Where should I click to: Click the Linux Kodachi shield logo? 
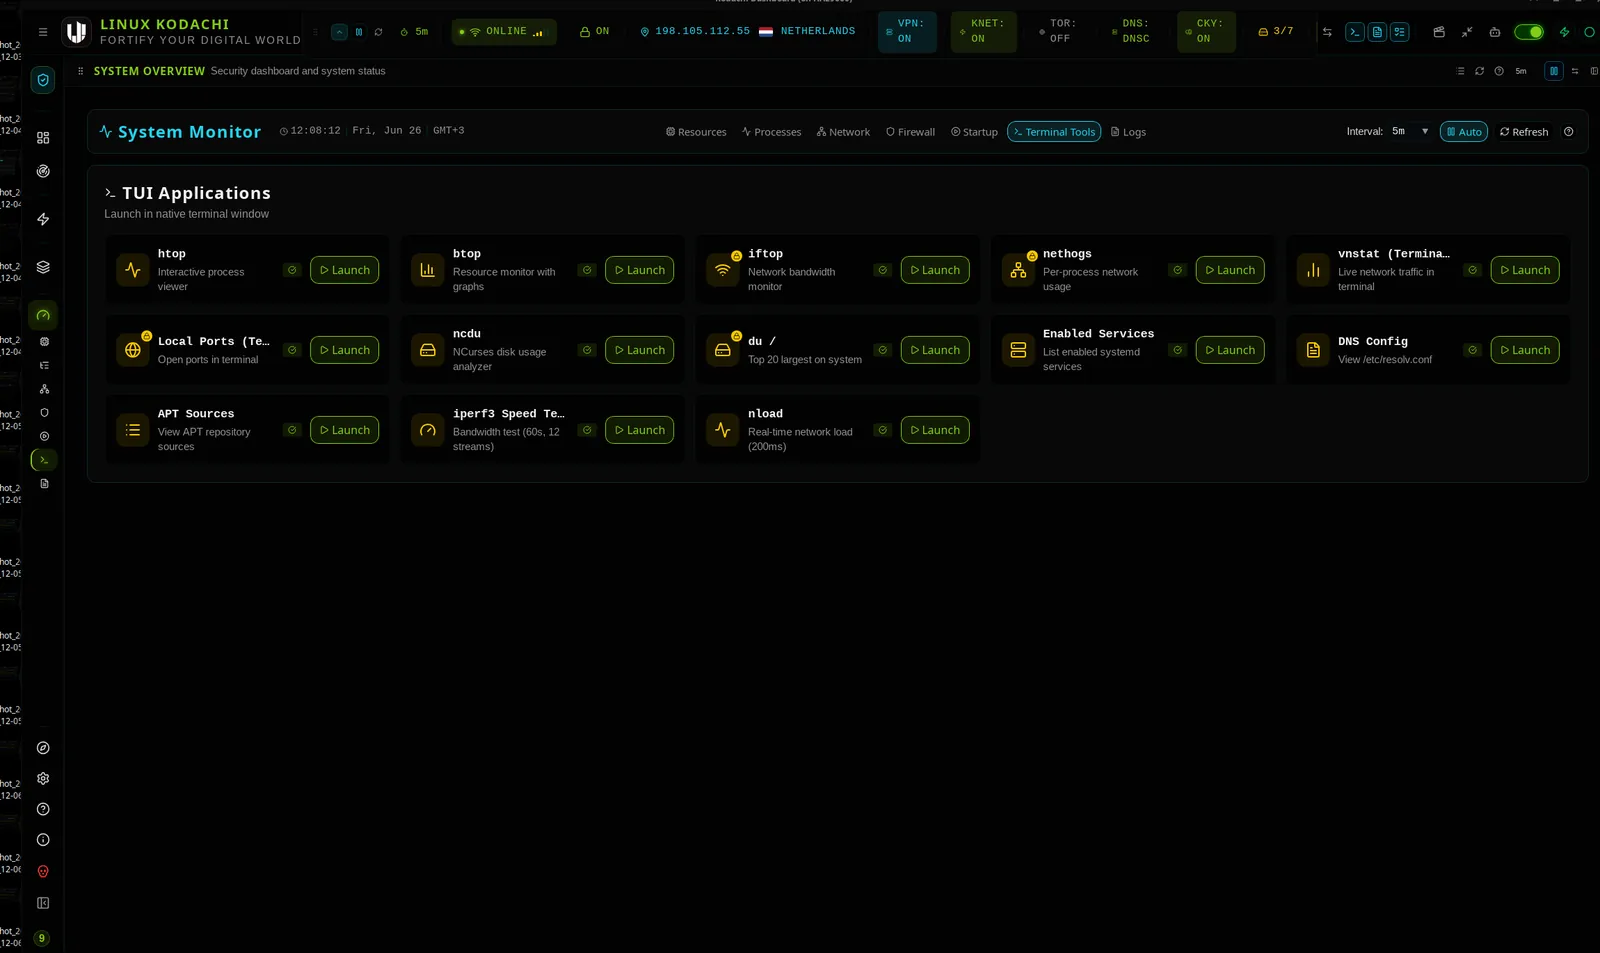tap(76, 32)
